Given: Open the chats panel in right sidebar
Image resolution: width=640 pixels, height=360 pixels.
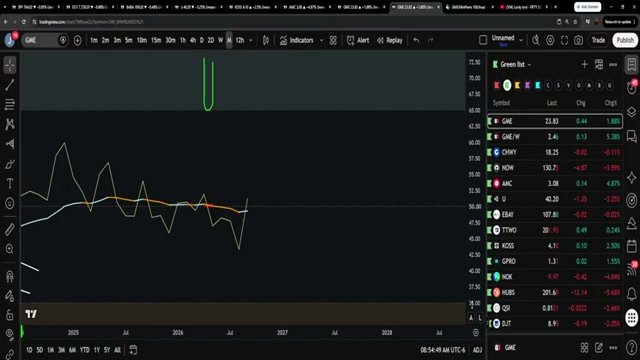Looking at the screenshot, I should click(x=631, y=136).
